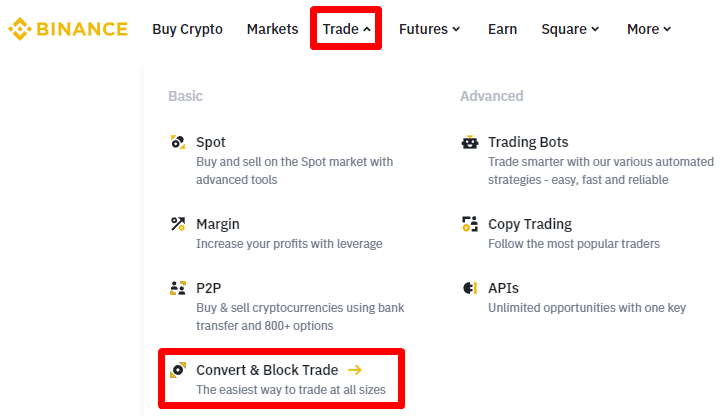Click the APIs plug icon
728x416 pixels.
tap(470, 288)
